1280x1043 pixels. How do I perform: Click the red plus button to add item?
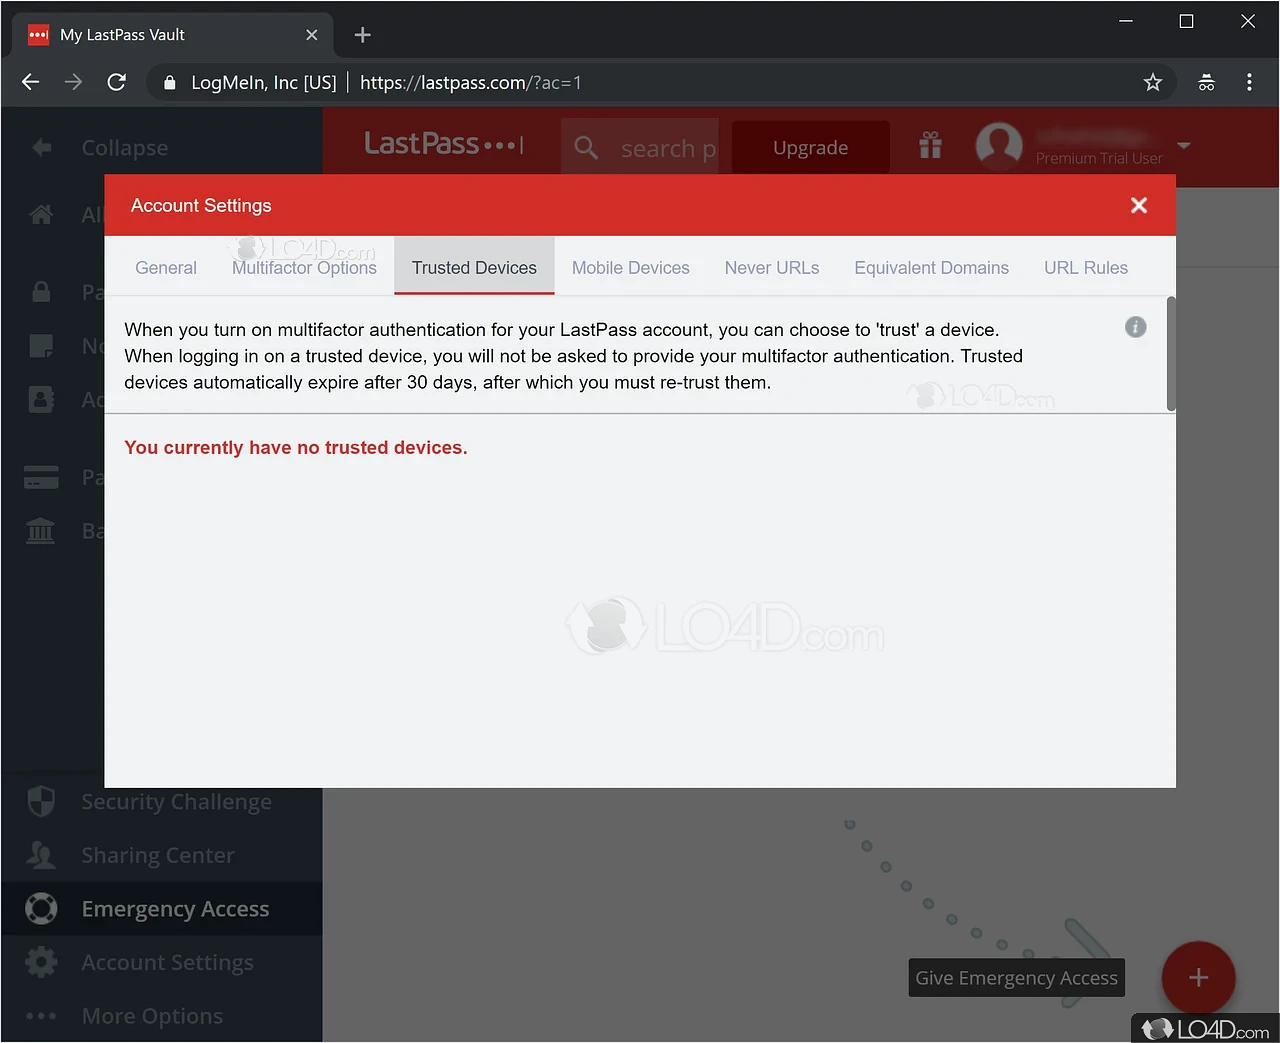click(1198, 978)
